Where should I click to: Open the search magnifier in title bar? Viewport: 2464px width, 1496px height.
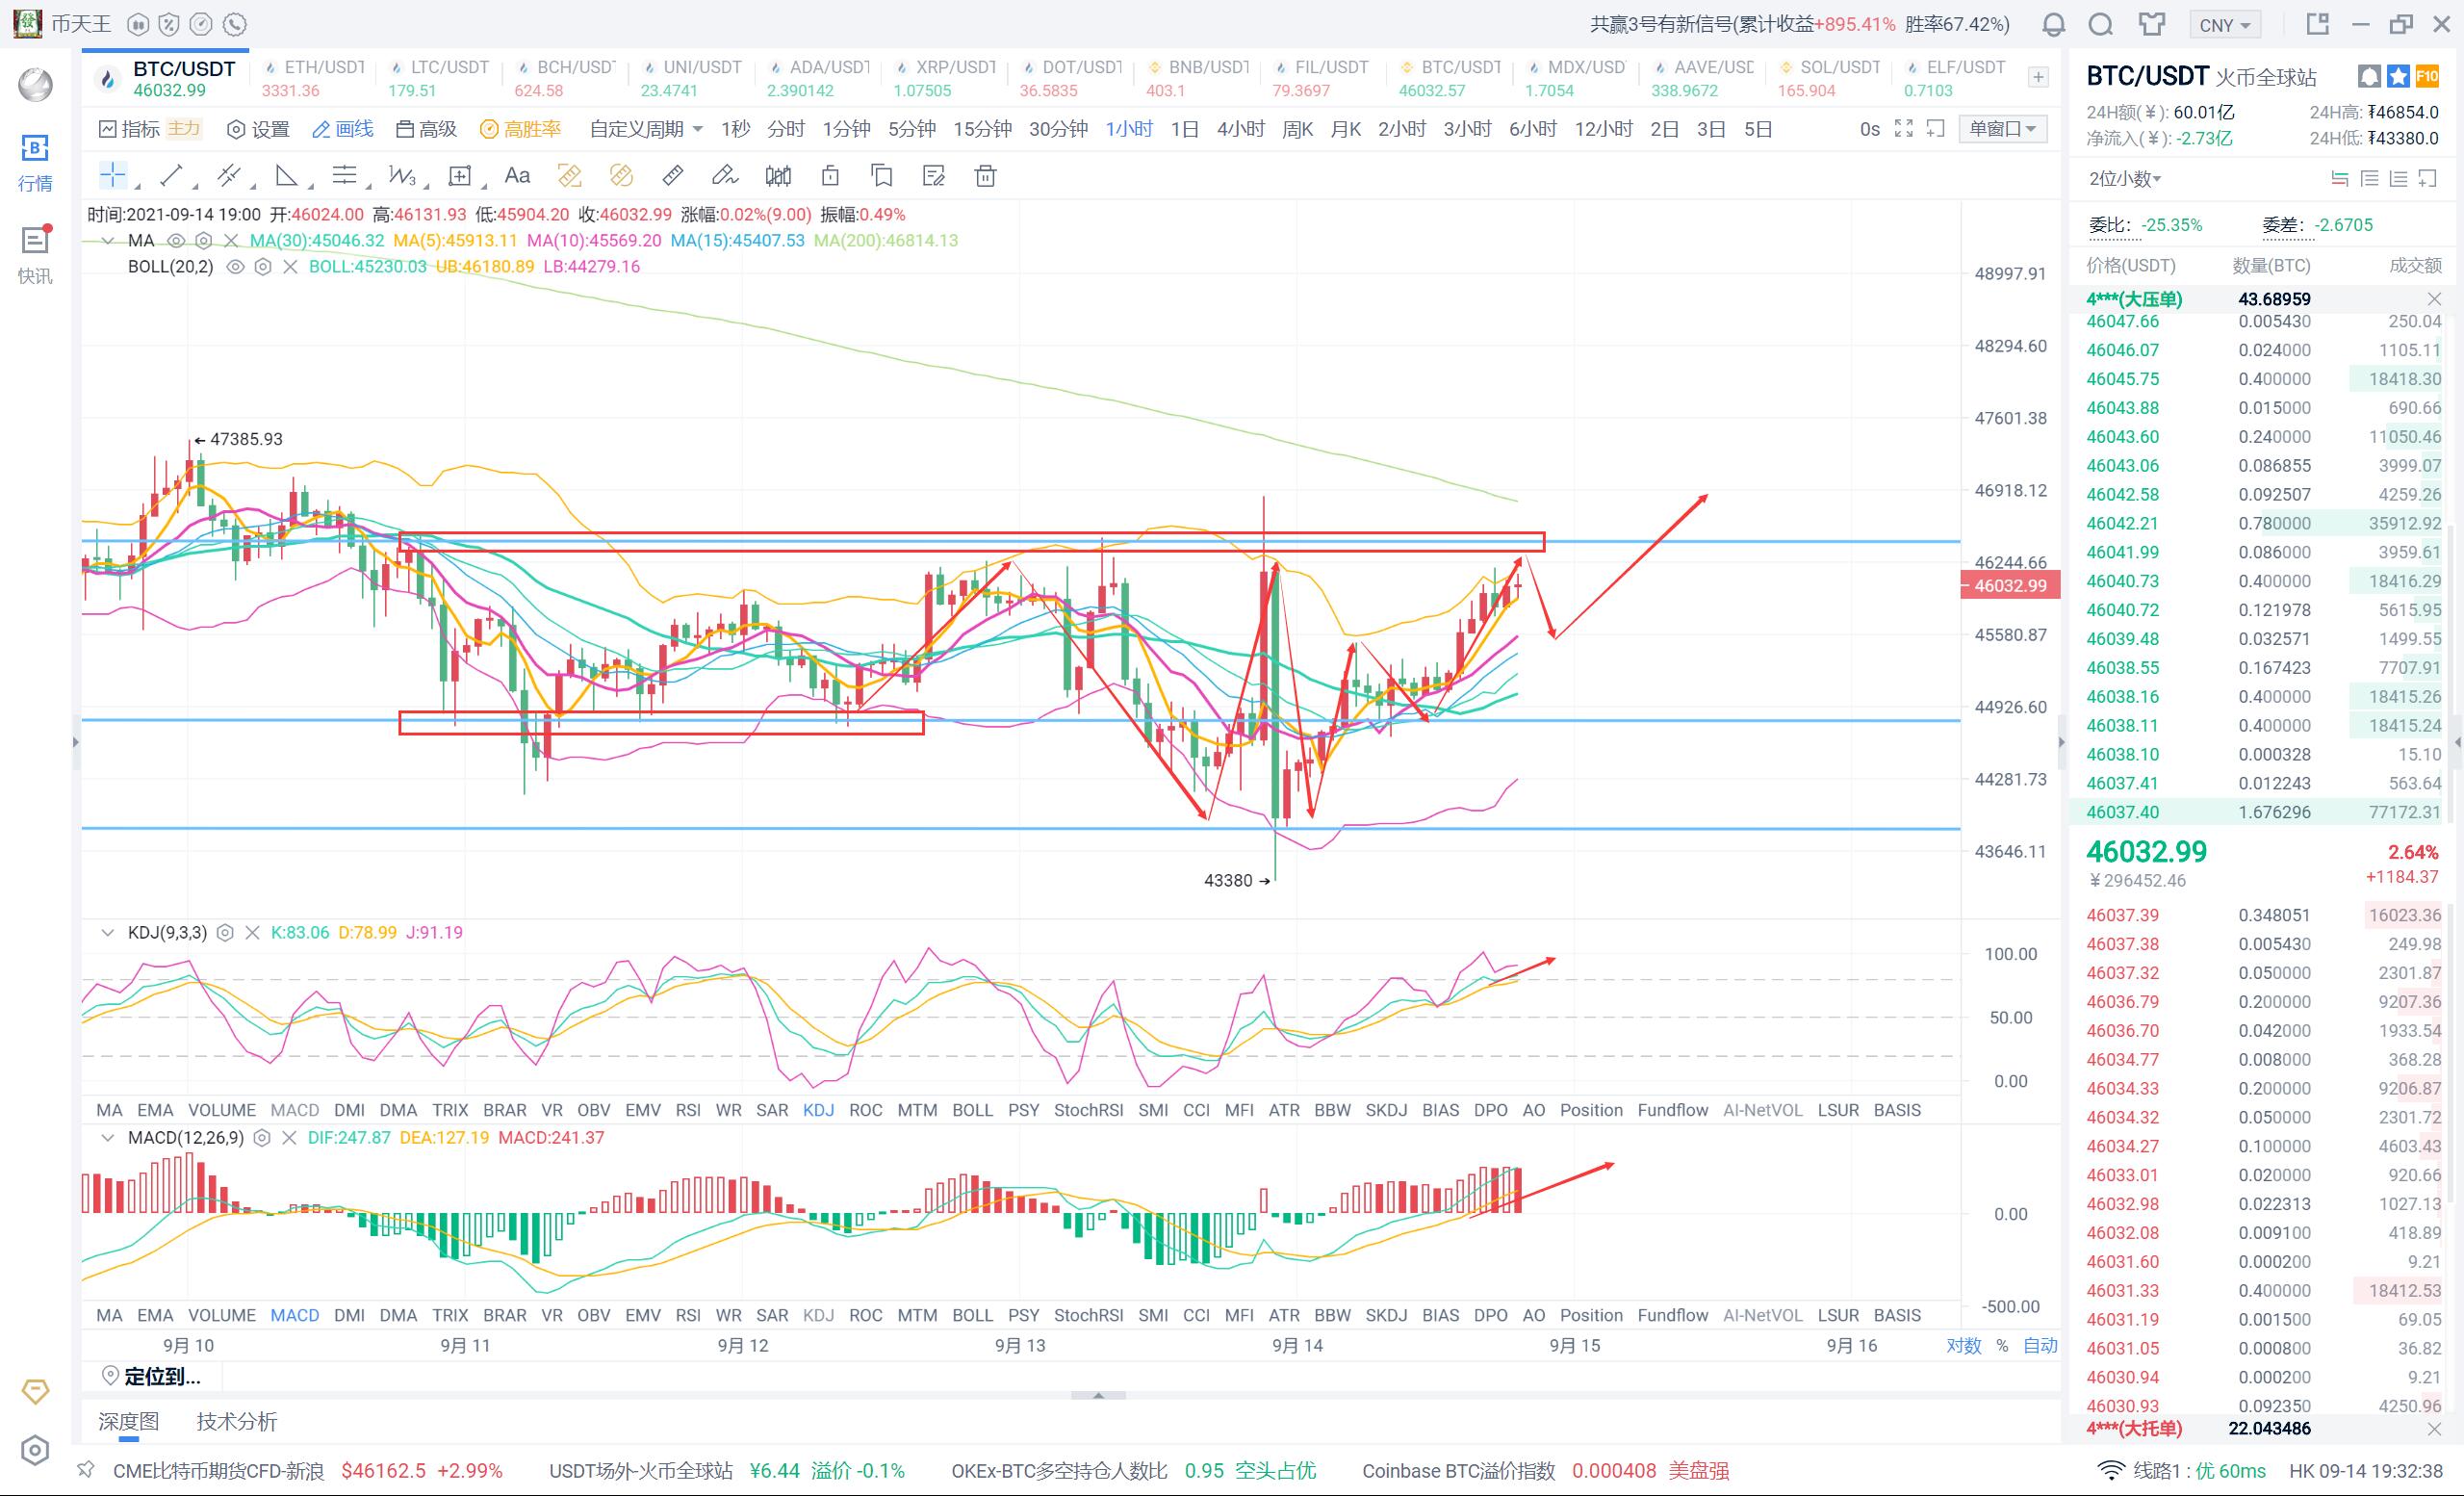pos(2101,24)
